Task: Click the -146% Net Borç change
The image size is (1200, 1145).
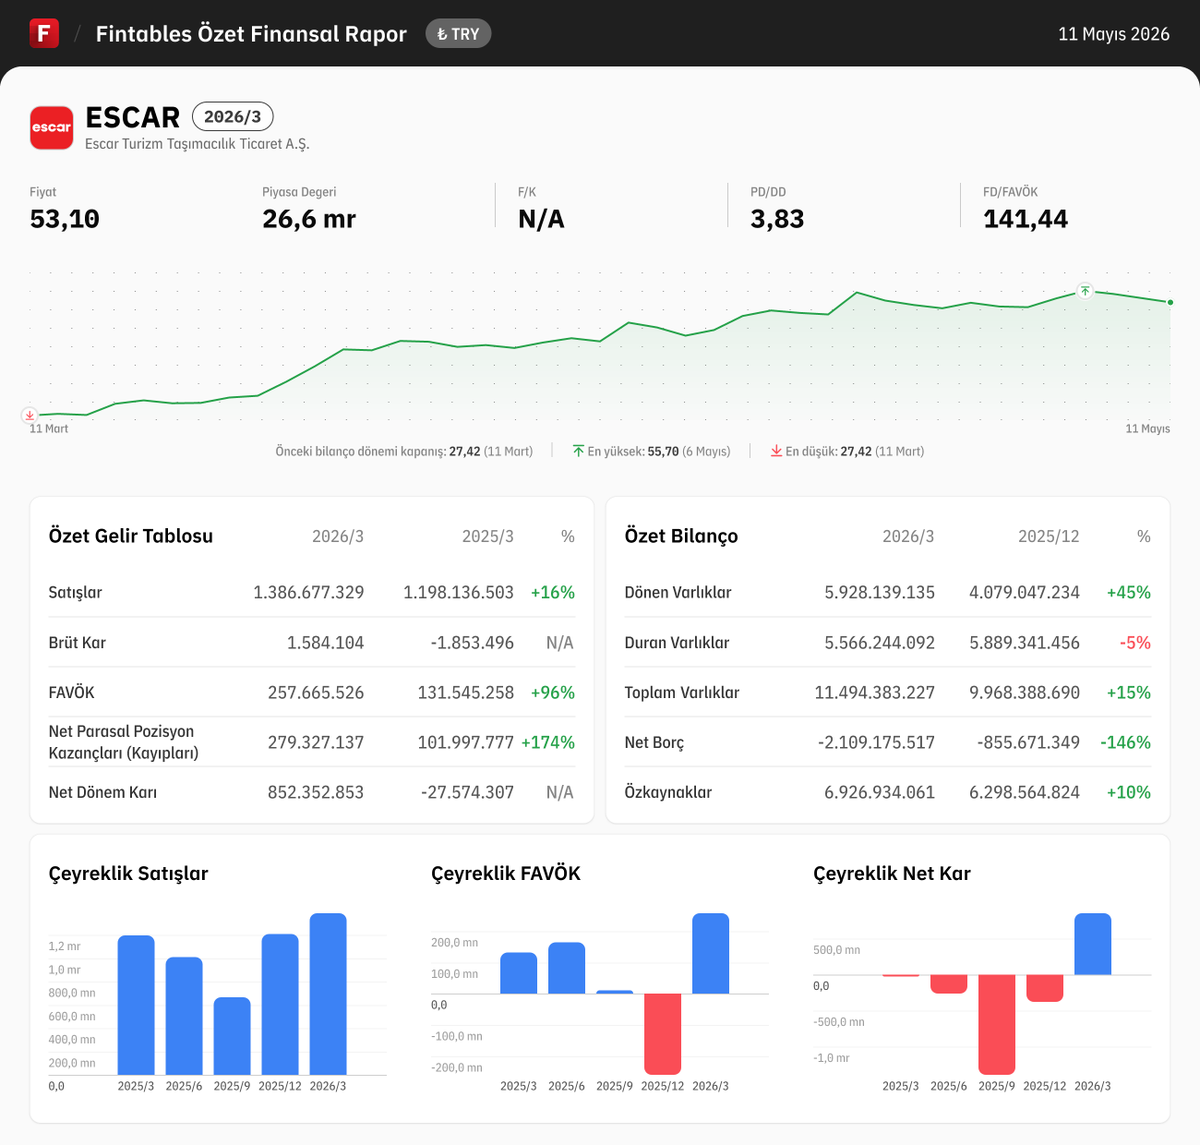Action: [x=1126, y=742]
